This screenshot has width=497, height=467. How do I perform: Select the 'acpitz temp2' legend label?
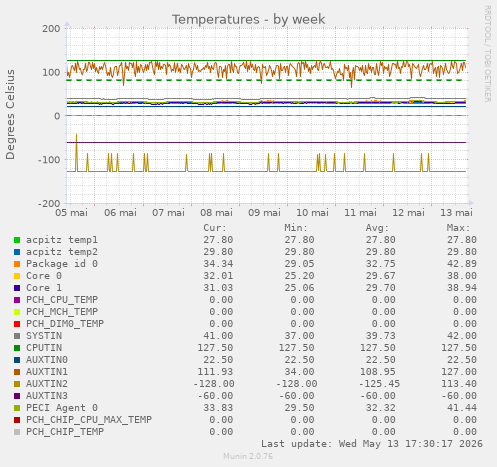[x=62, y=252]
